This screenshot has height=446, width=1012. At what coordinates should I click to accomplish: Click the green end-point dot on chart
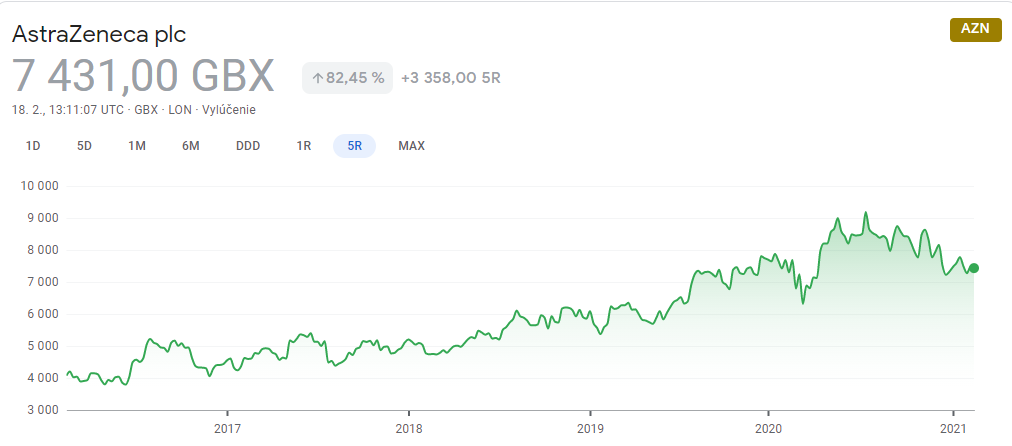(974, 268)
